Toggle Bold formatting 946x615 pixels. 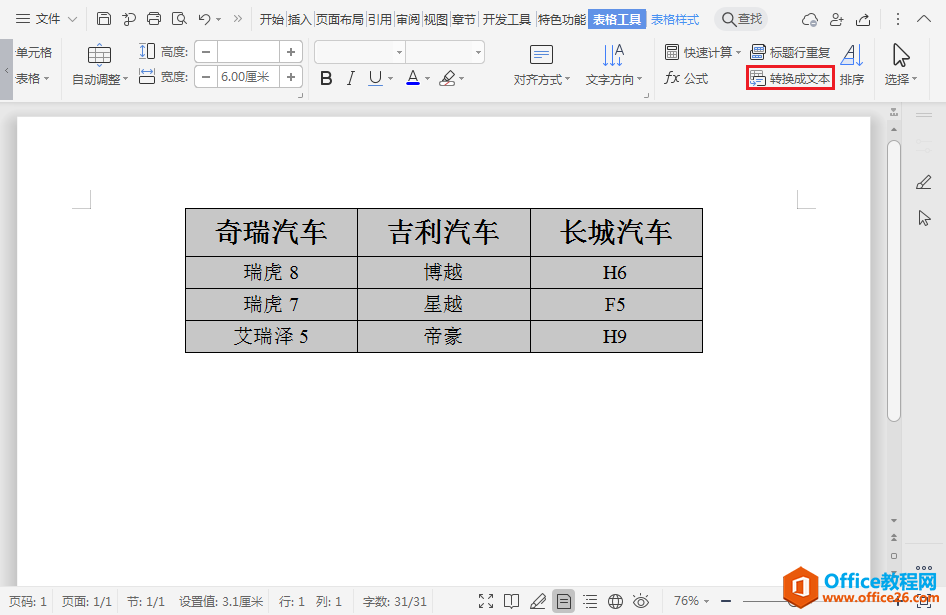click(x=326, y=78)
